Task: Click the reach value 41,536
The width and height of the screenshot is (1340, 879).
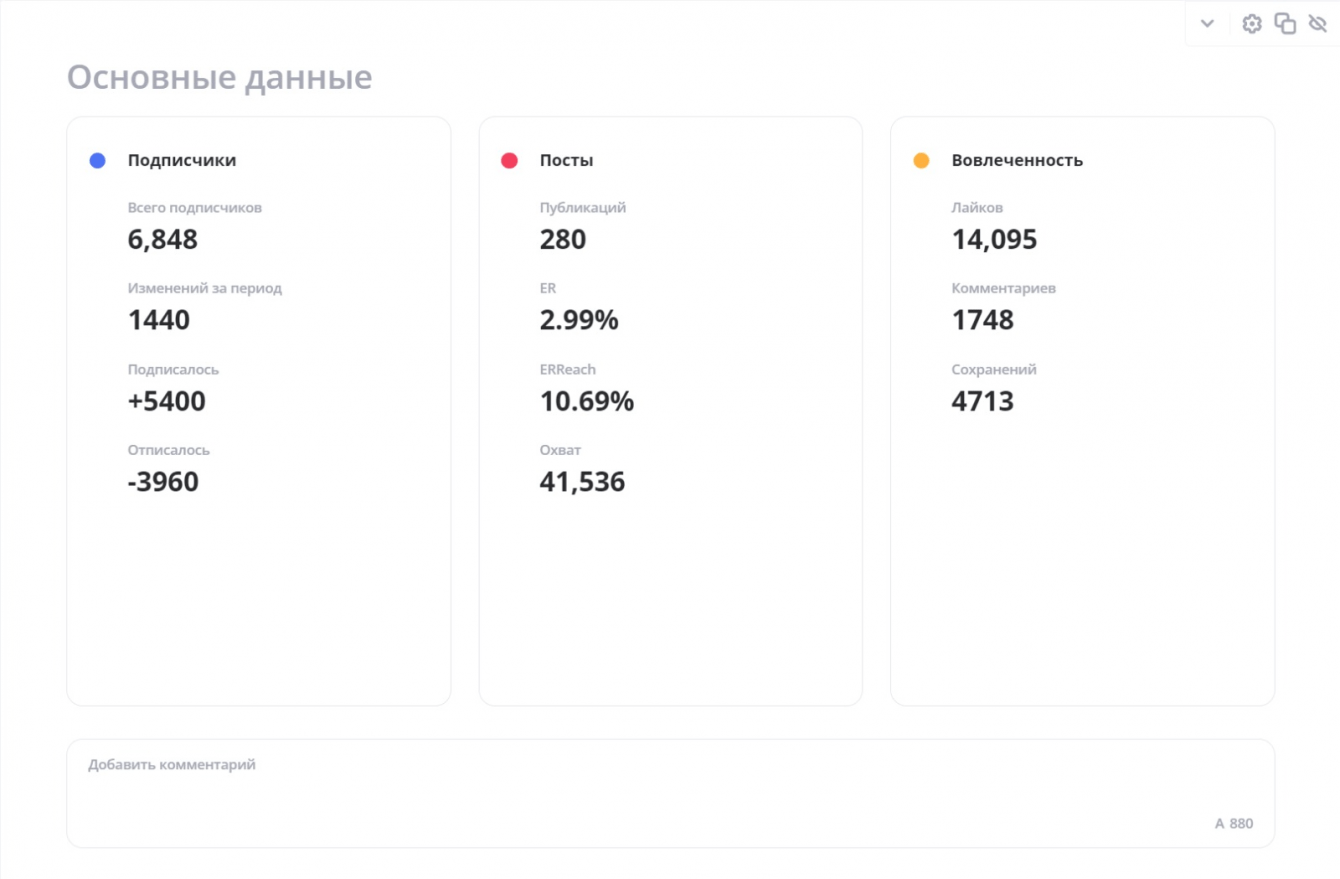Action: point(582,482)
